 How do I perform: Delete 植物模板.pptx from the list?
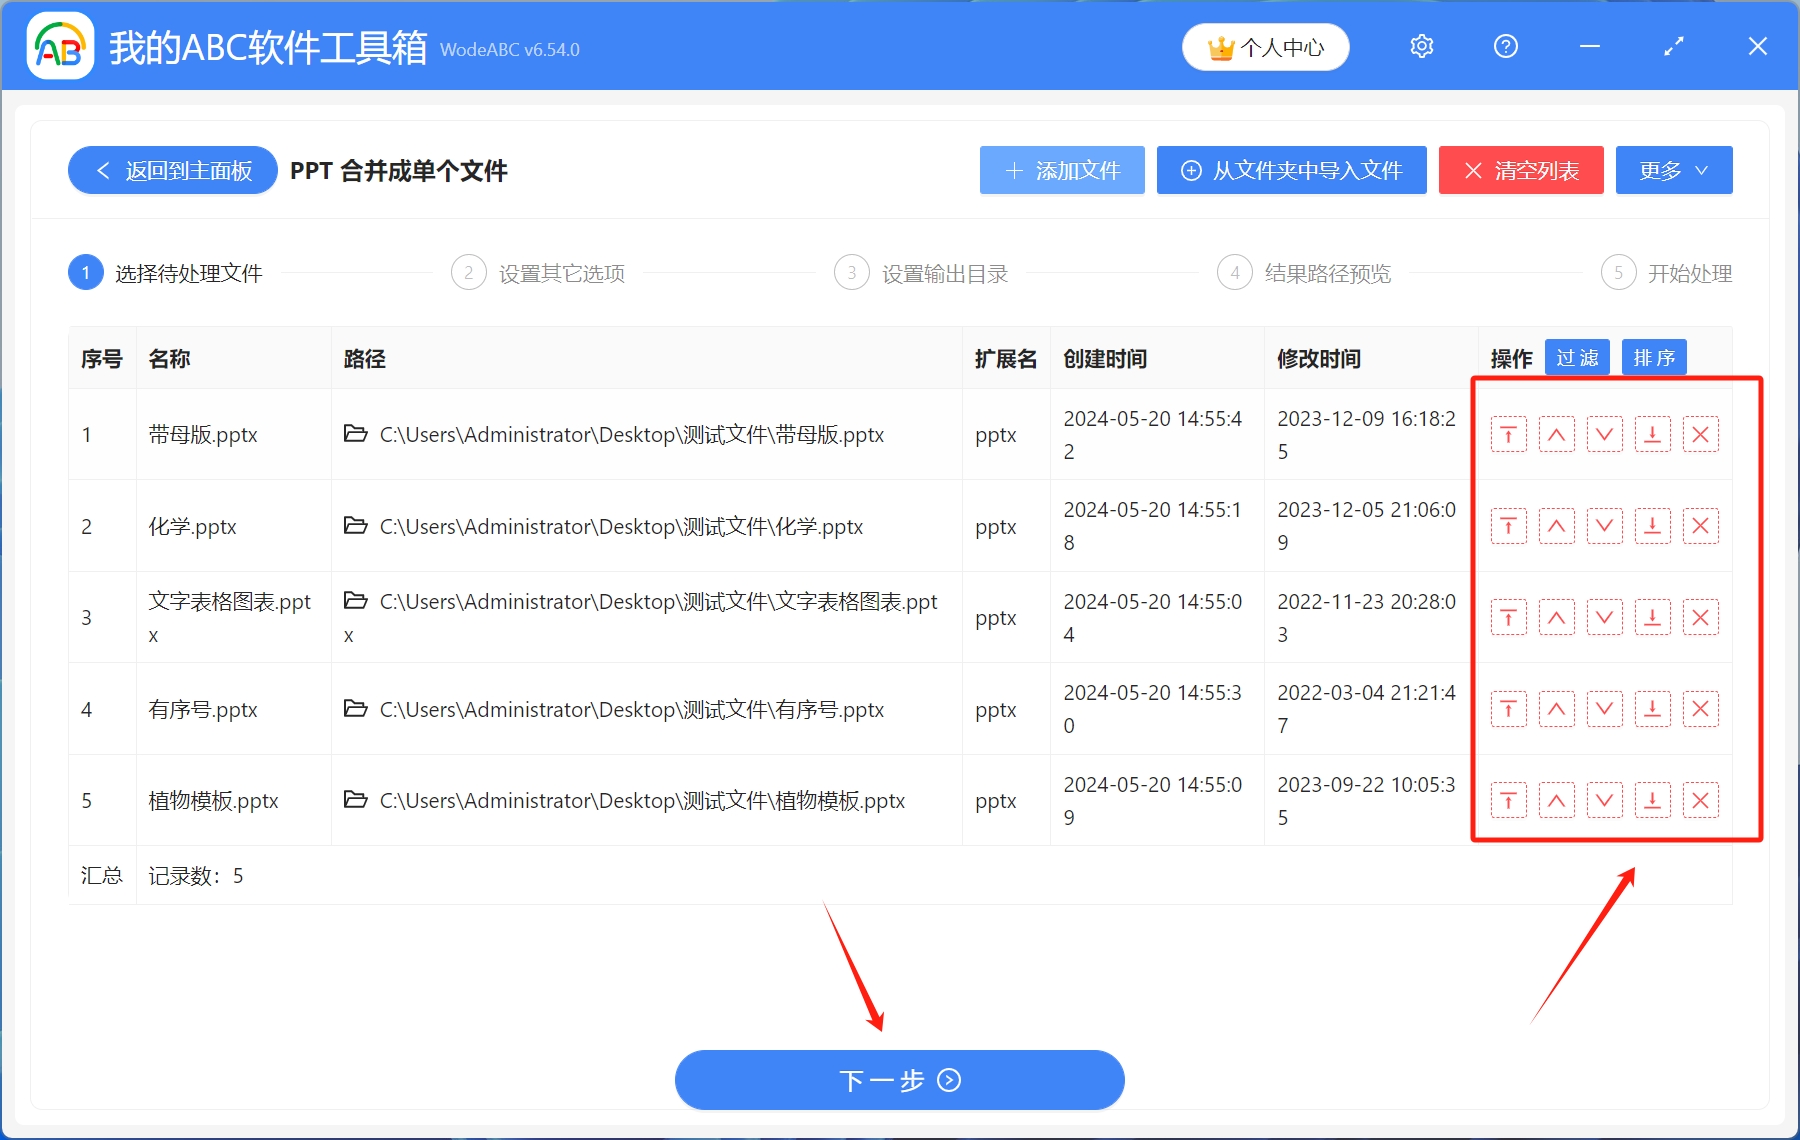point(1701,800)
